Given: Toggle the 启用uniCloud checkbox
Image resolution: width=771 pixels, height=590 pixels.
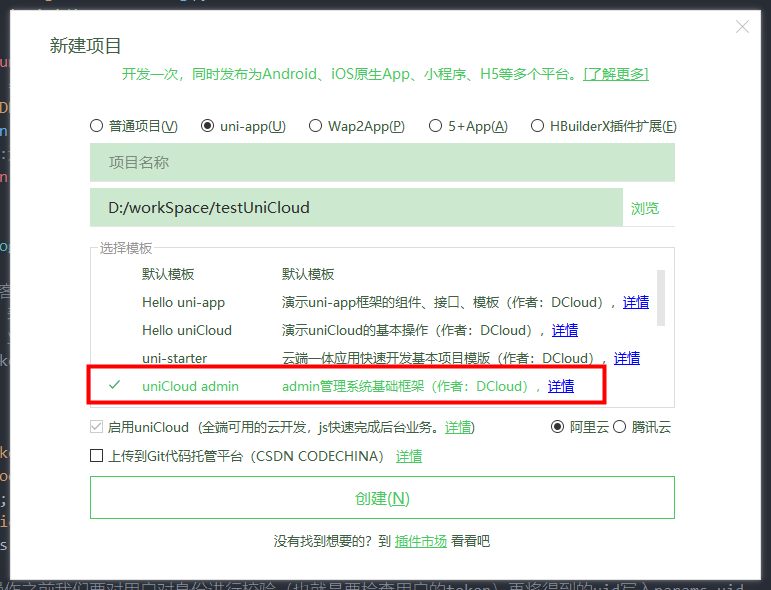Looking at the screenshot, I should click(x=96, y=427).
